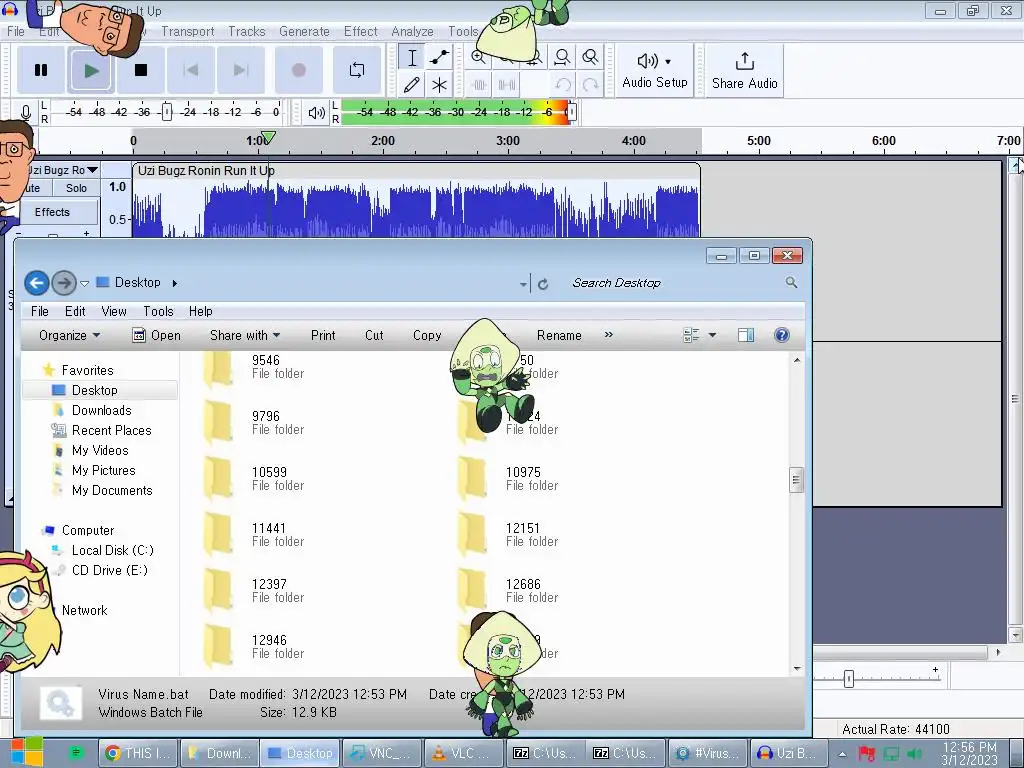Skip to end of the track
The image size is (1024, 768).
[240, 70]
